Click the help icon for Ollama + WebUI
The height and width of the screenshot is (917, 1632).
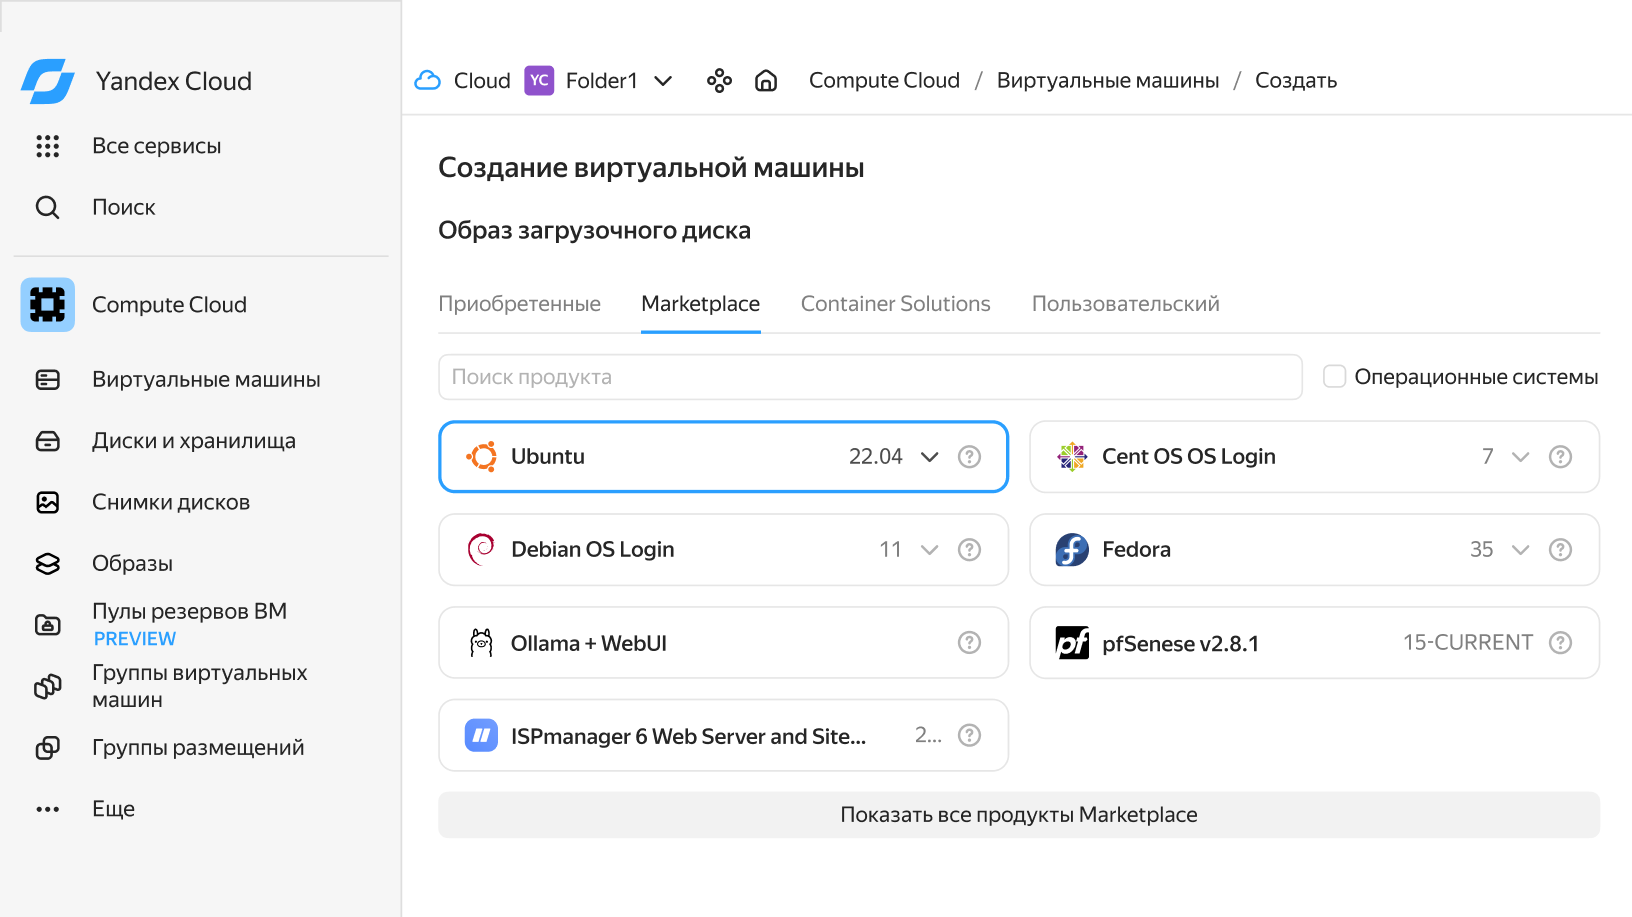point(969,643)
